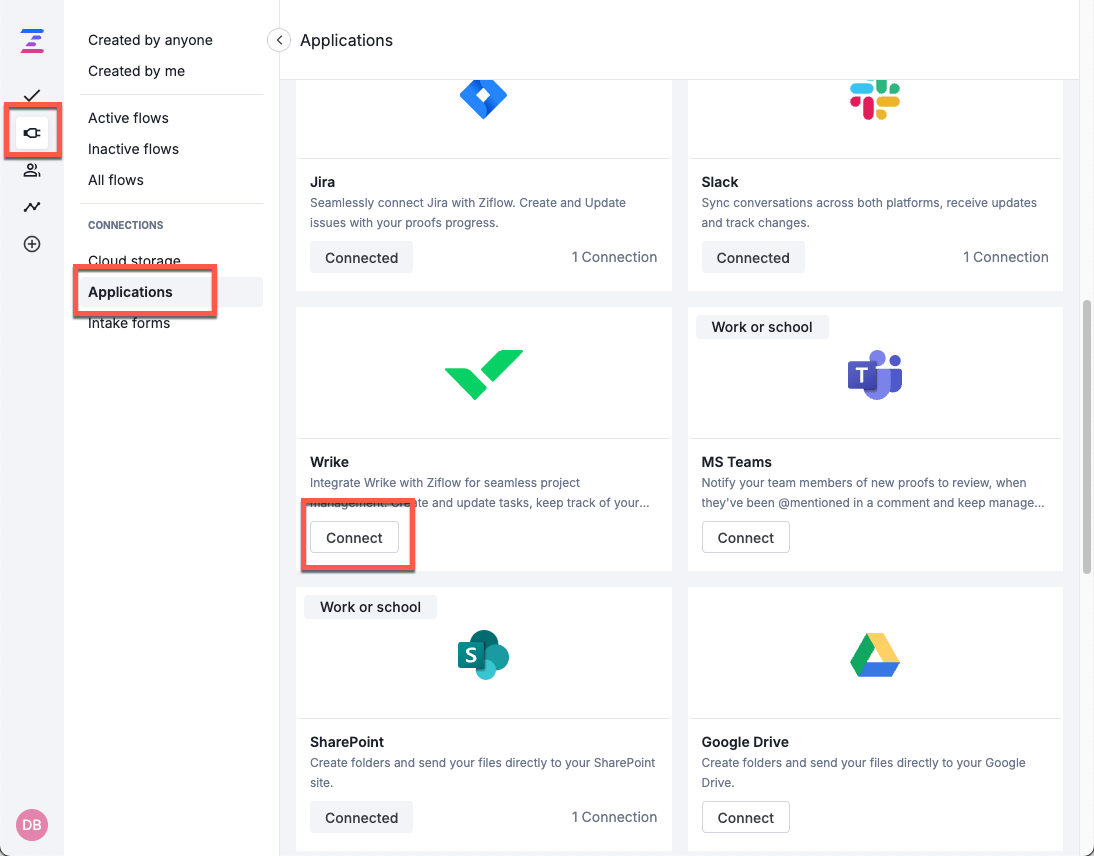Open the analytics trend line icon
Image resolution: width=1094 pixels, height=856 pixels.
tap(32, 207)
